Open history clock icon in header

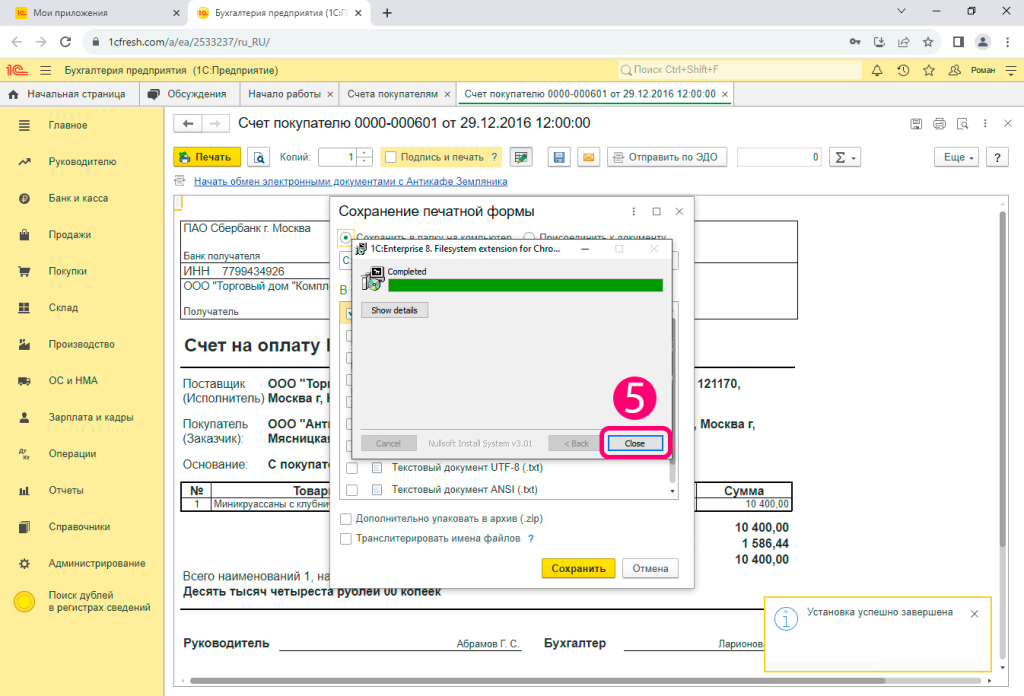pos(903,70)
